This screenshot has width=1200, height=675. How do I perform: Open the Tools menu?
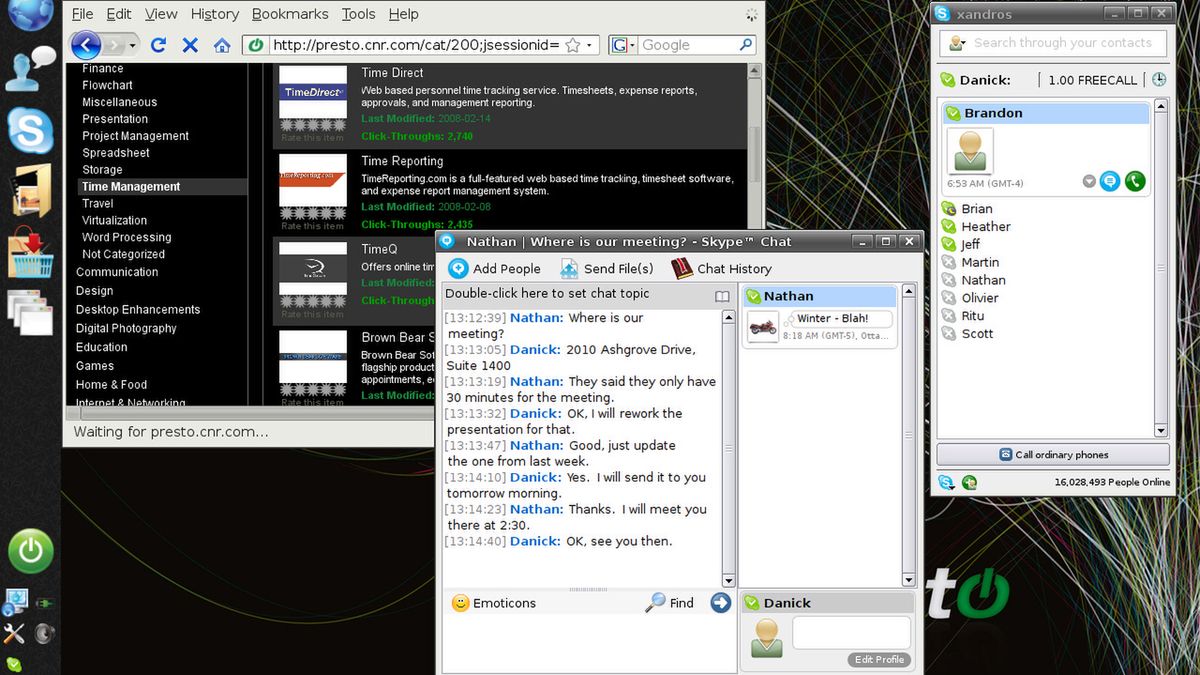[358, 14]
